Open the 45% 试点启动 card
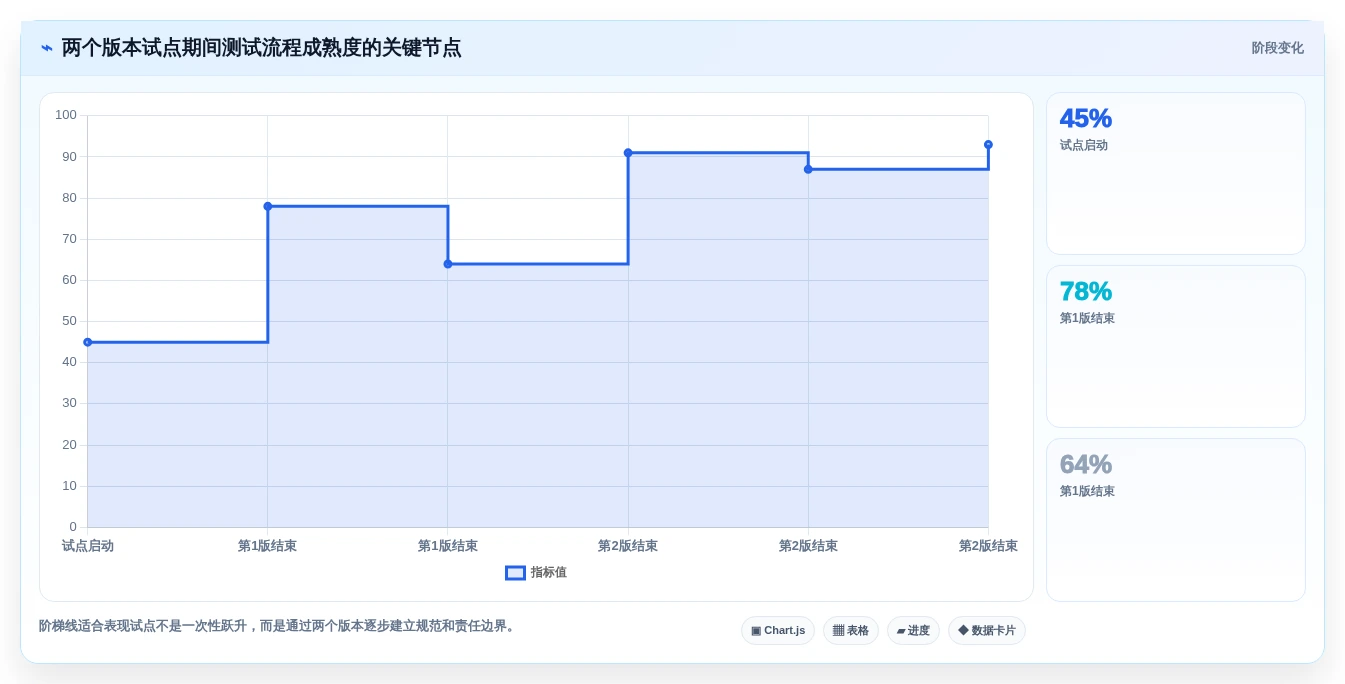This screenshot has height=684, width=1345. (1176, 174)
